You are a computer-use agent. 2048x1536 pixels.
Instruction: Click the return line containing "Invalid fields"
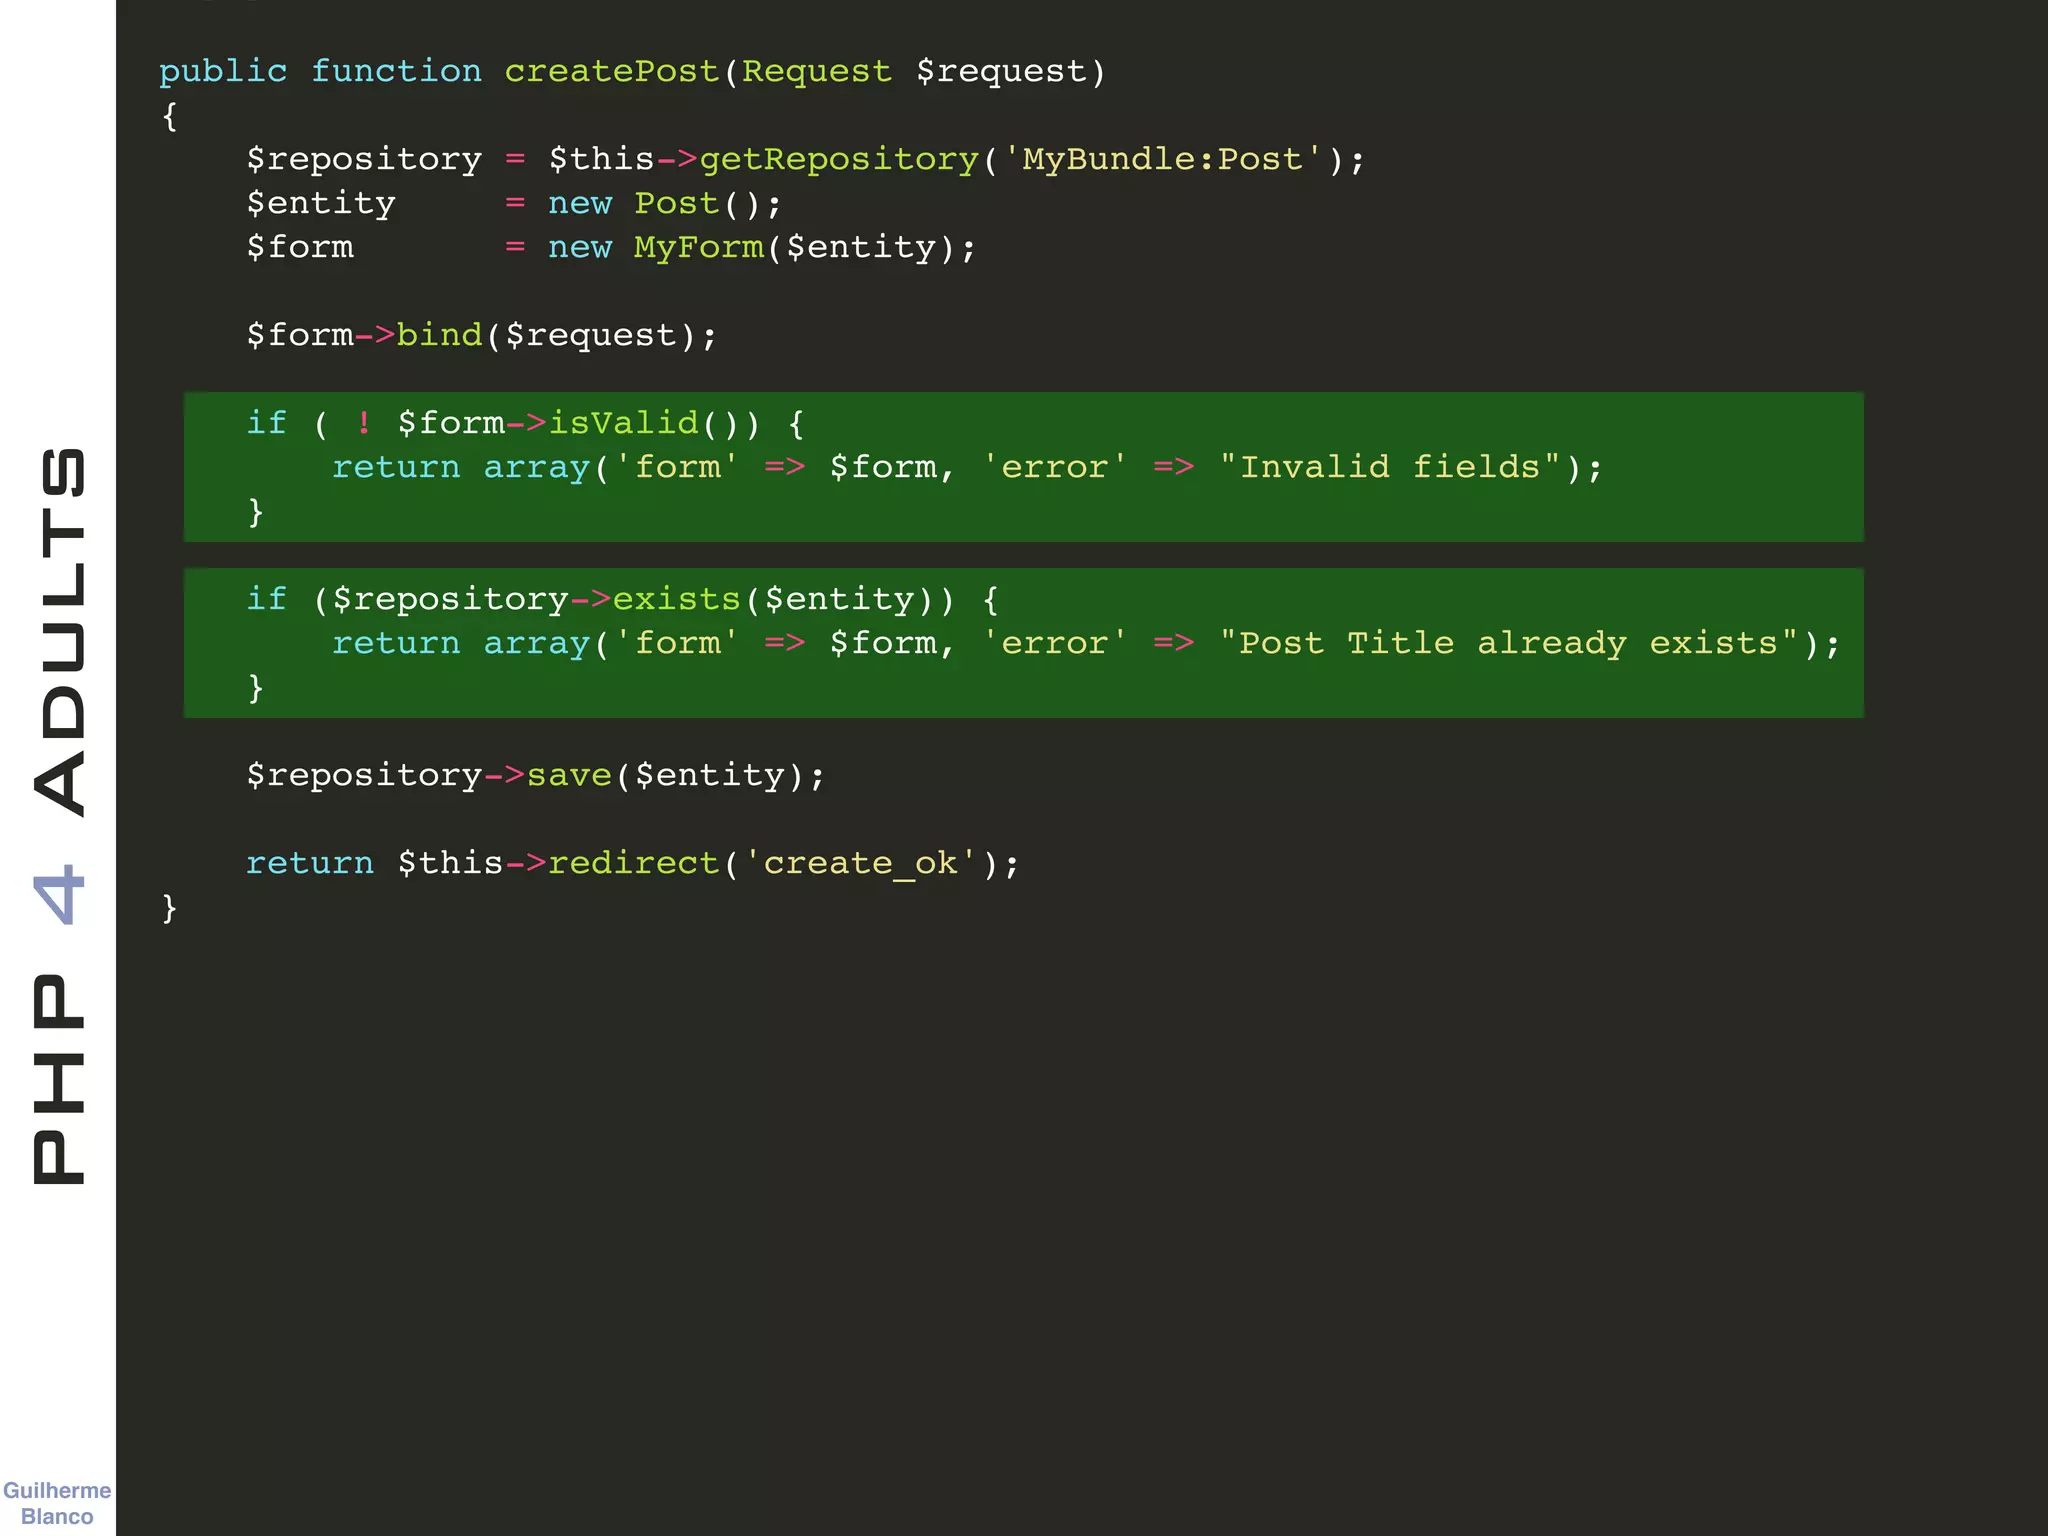[967, 468]
